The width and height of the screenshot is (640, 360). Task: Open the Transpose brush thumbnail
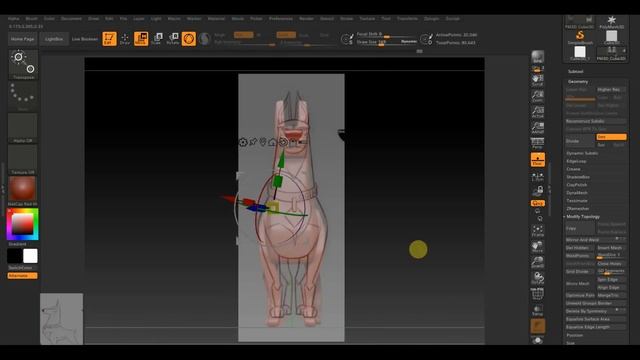[x=23, y=64]
